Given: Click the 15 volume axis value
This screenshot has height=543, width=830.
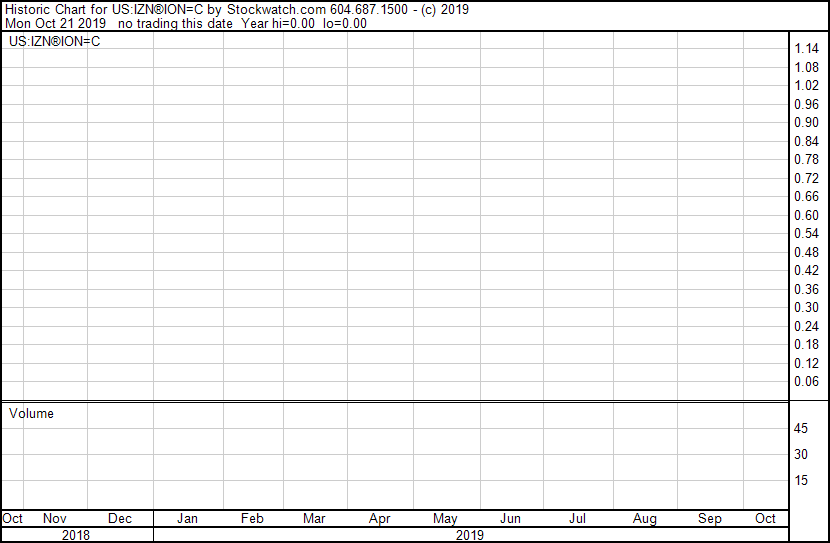Looking at the screenshot, I should (801, 480).
